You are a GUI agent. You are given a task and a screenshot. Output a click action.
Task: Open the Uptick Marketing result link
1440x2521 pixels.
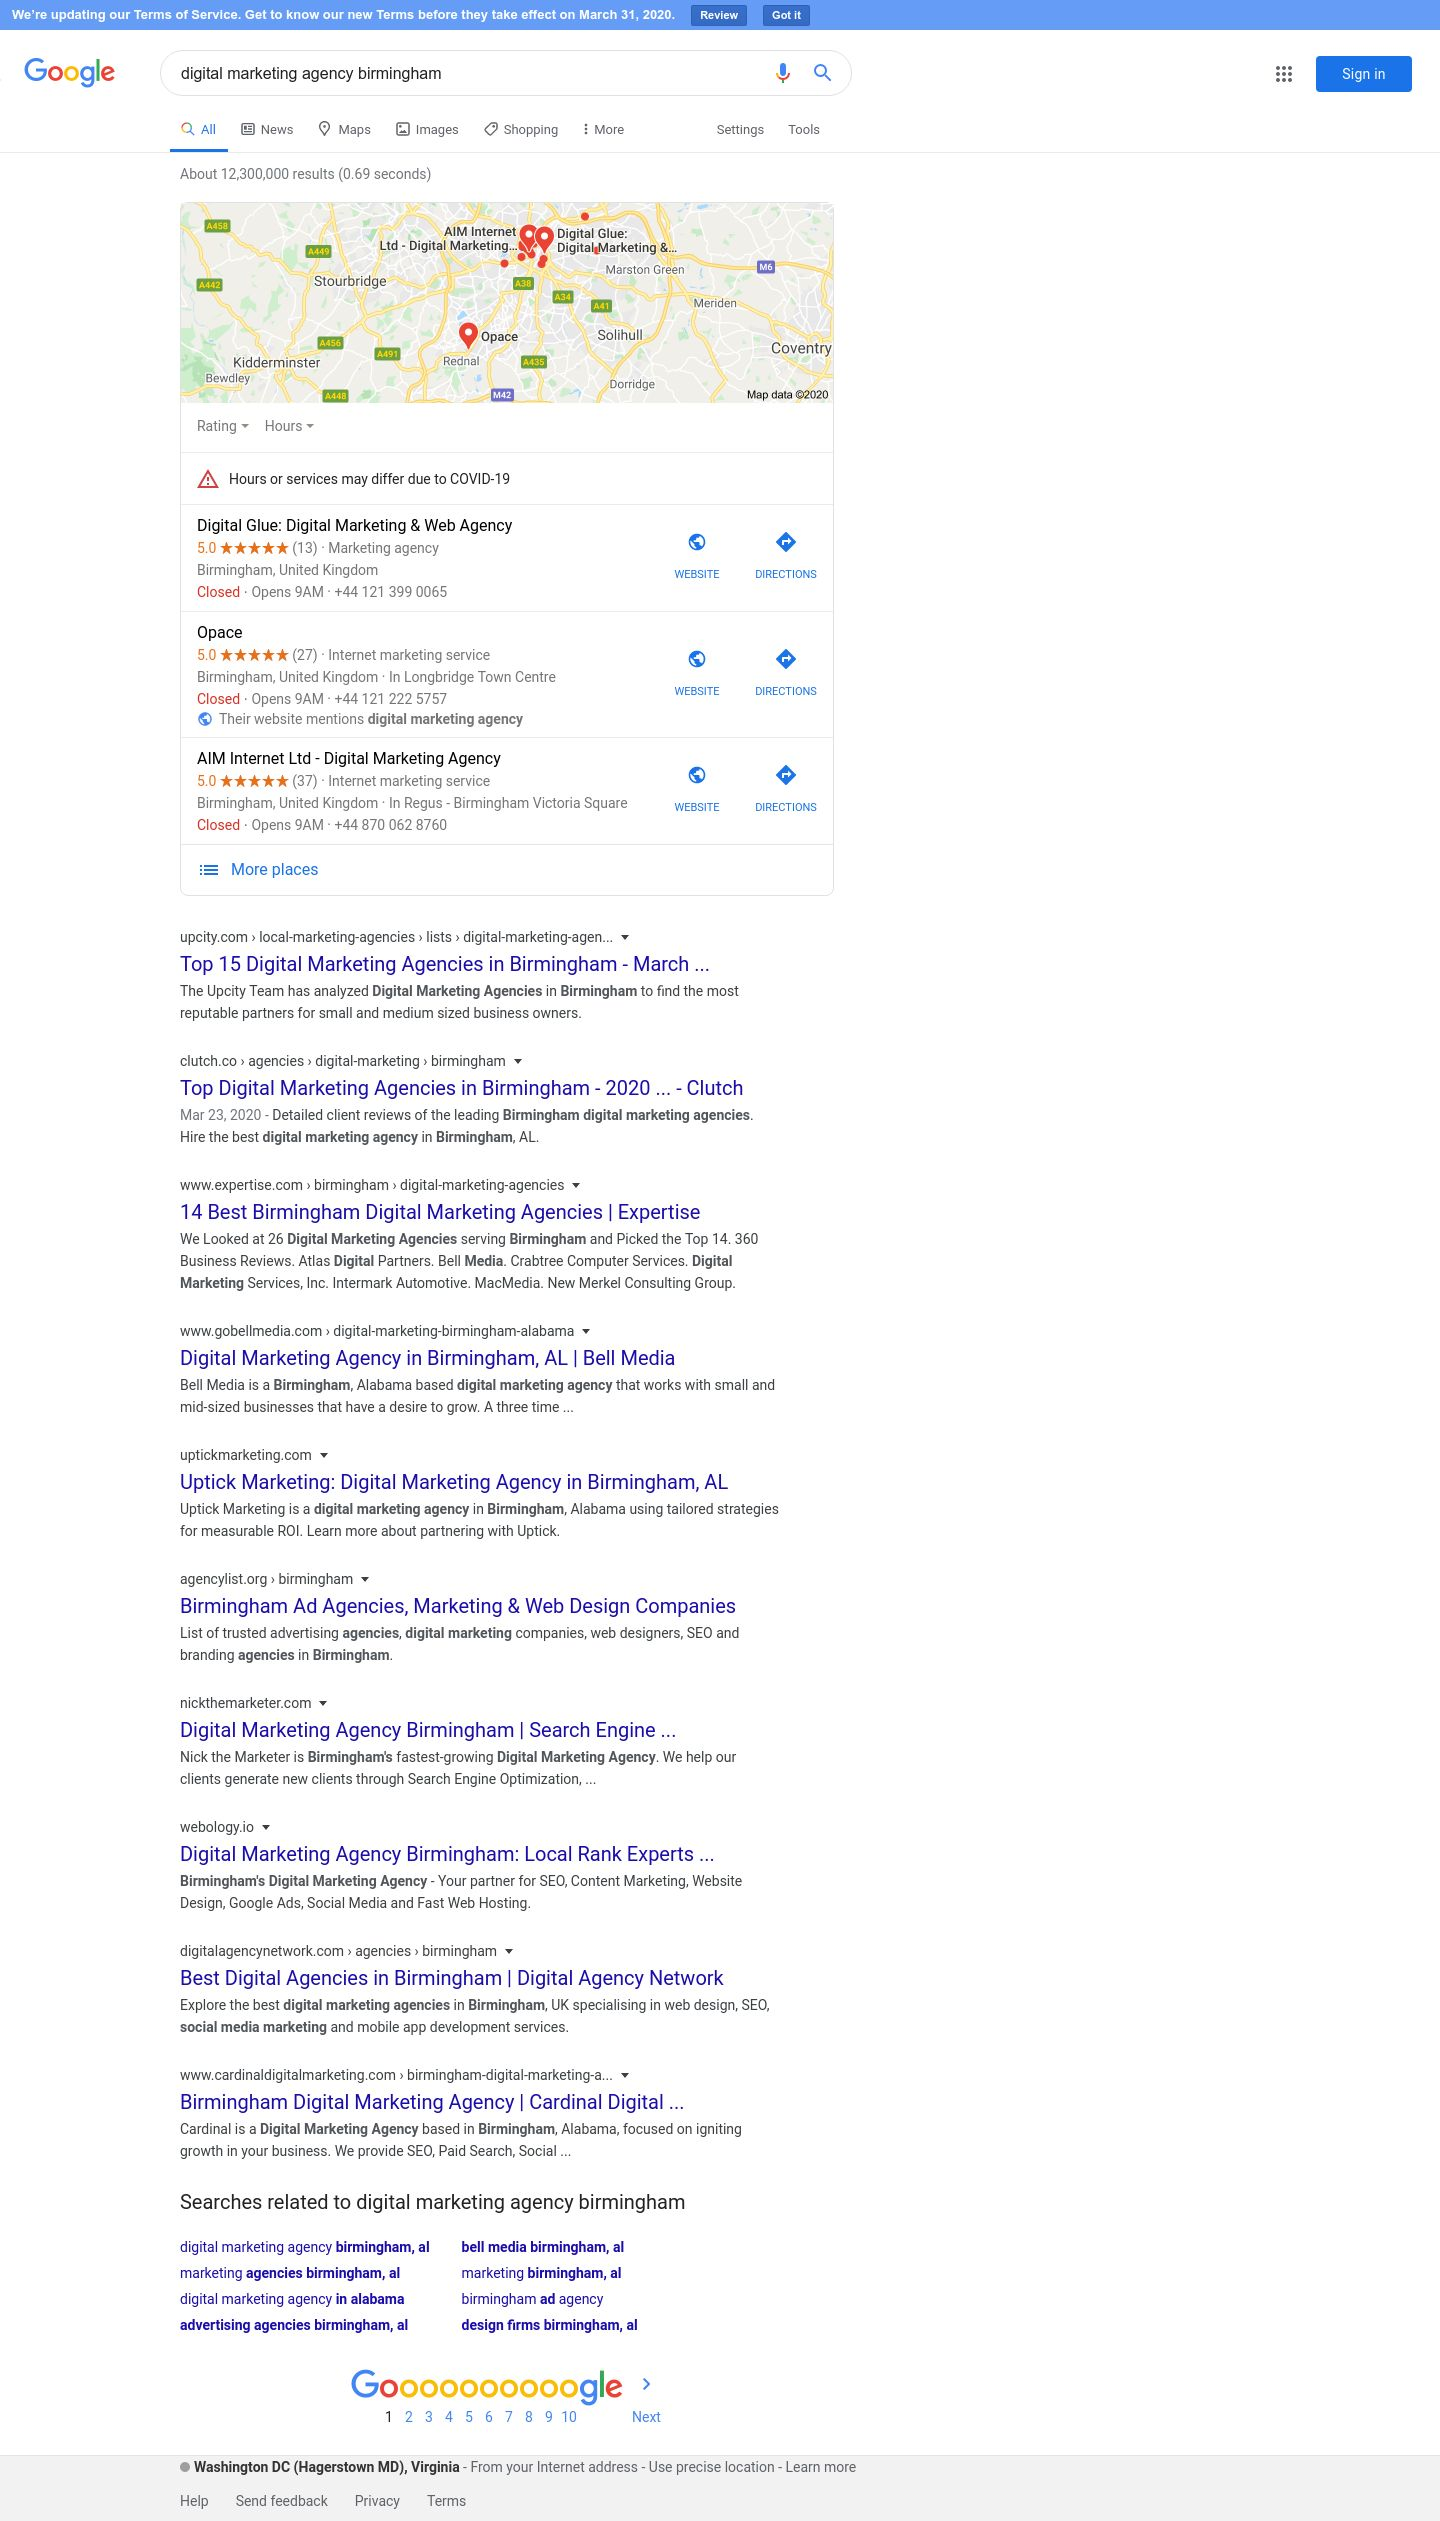[x=454, y=1482]
